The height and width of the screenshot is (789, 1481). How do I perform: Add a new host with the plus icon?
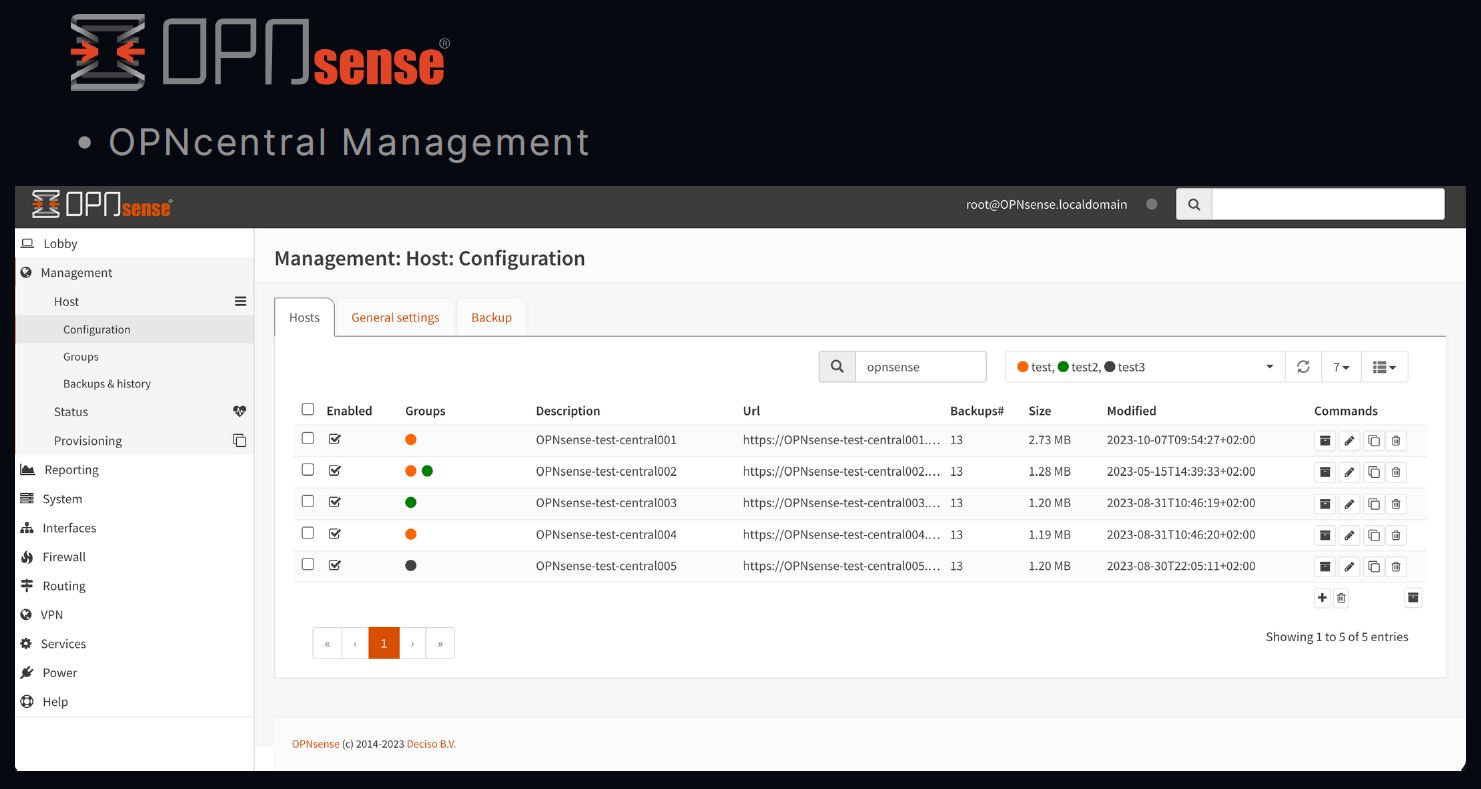click(1322, 598)
